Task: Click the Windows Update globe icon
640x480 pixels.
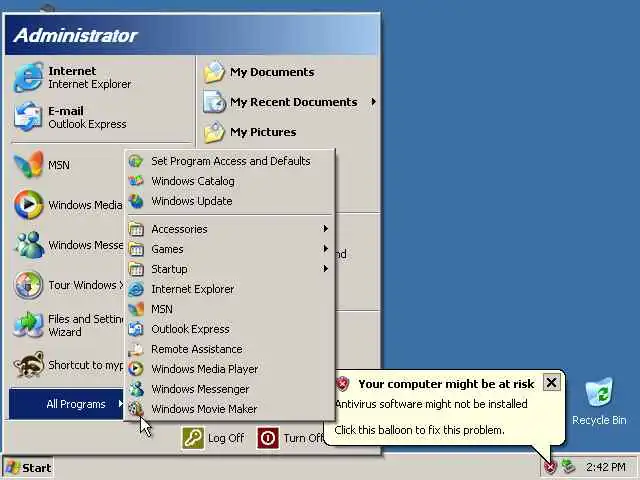Action: (136, 201)
